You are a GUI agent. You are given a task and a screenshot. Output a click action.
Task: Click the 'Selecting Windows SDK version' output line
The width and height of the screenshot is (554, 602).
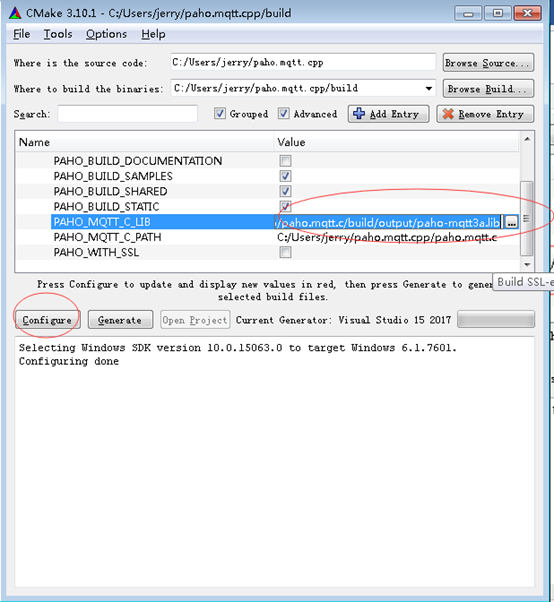238,348
